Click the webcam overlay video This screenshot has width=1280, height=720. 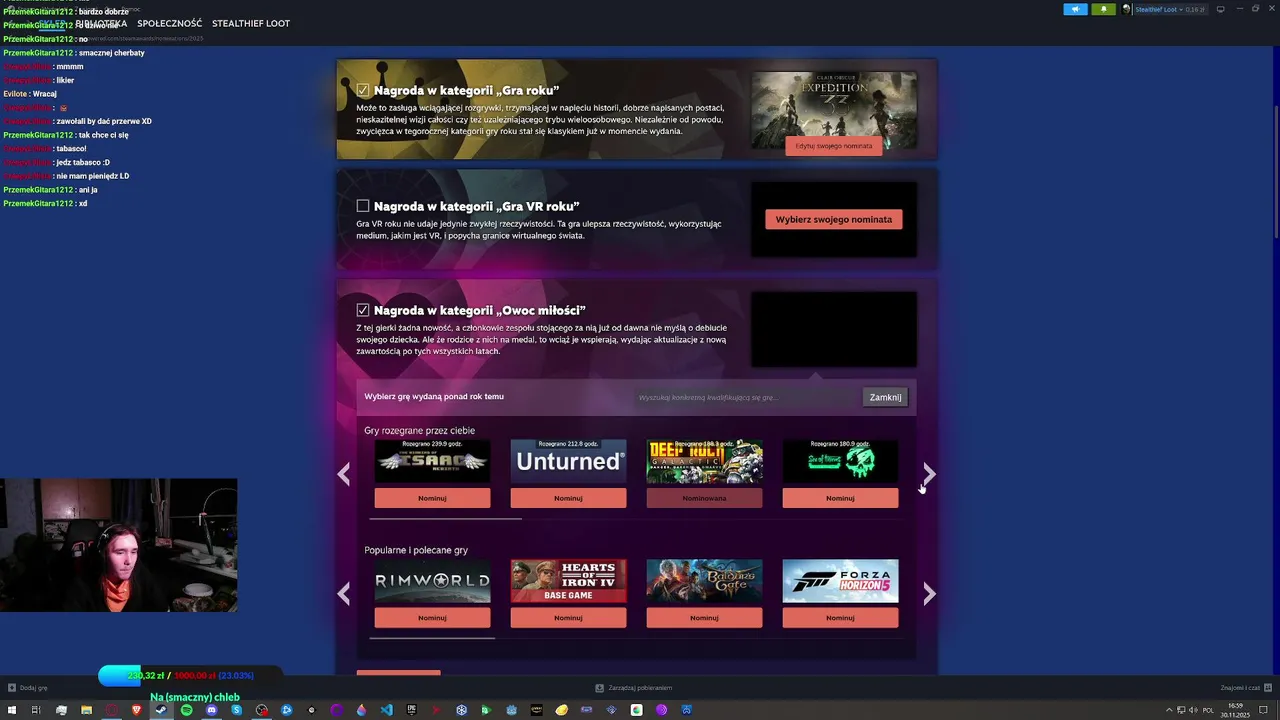119,545
